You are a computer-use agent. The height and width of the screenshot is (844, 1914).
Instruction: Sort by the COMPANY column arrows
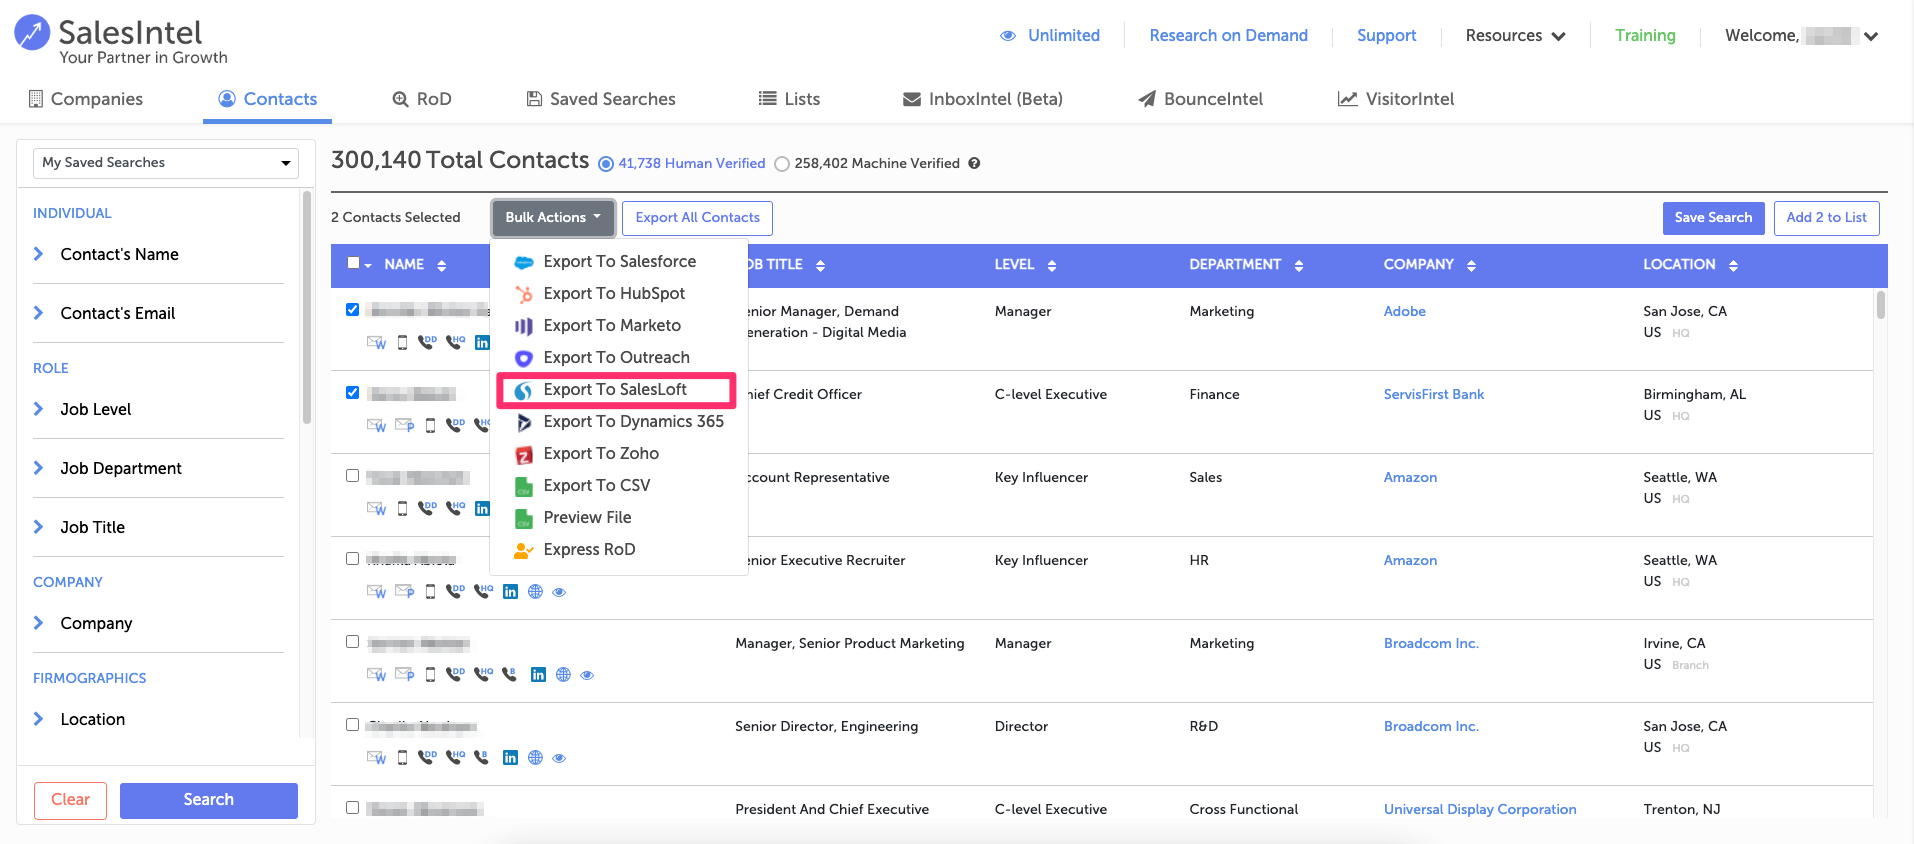pos(1471,265)
